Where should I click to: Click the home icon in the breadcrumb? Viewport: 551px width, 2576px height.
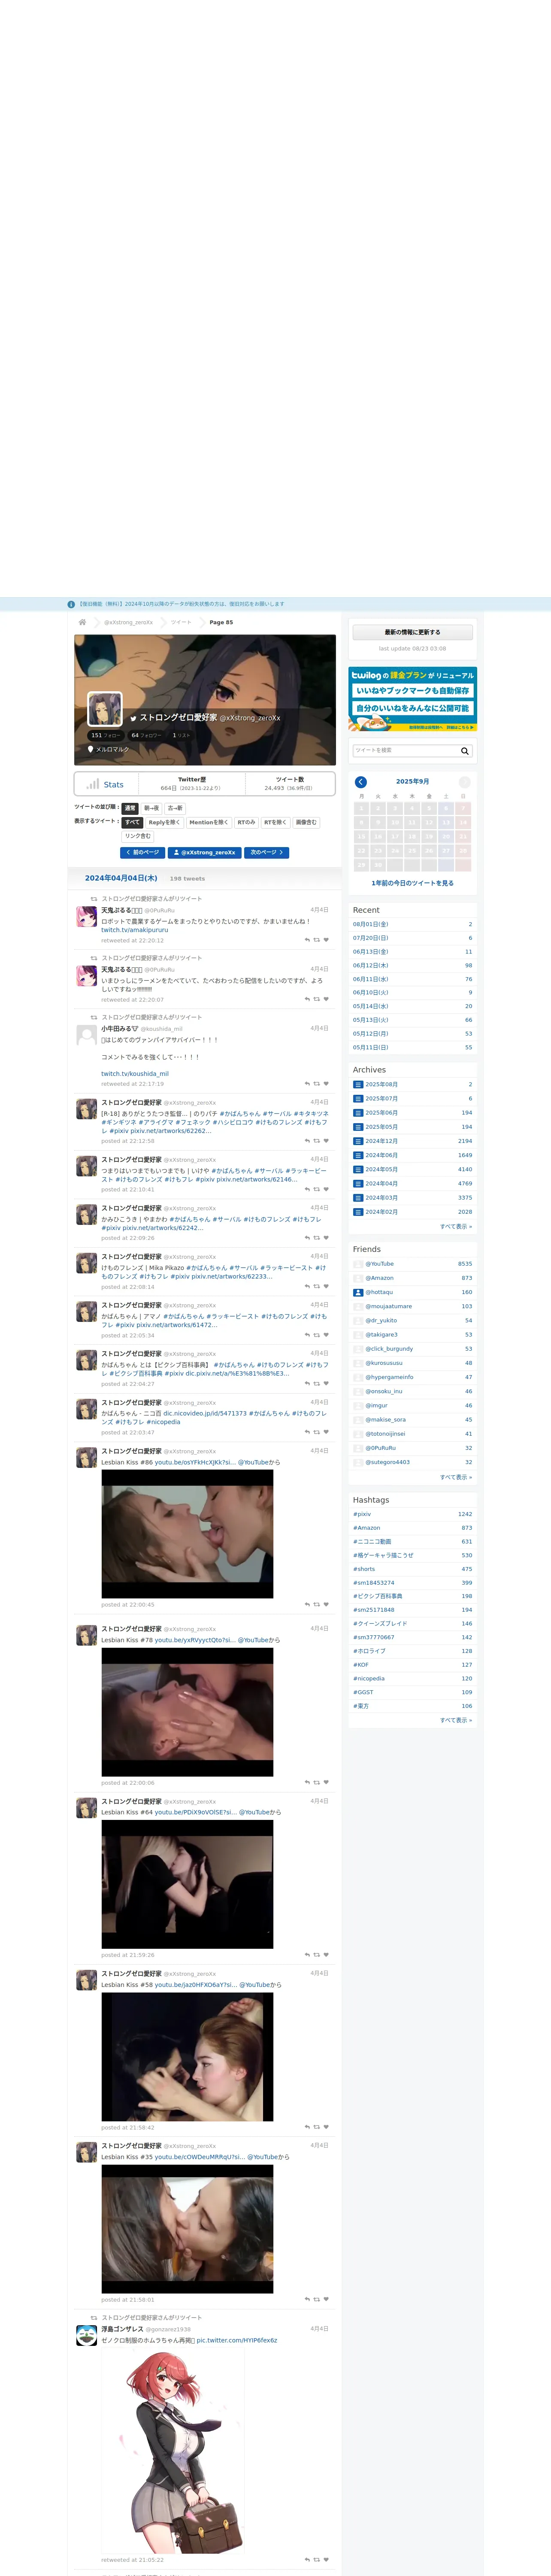pos(83,622)
